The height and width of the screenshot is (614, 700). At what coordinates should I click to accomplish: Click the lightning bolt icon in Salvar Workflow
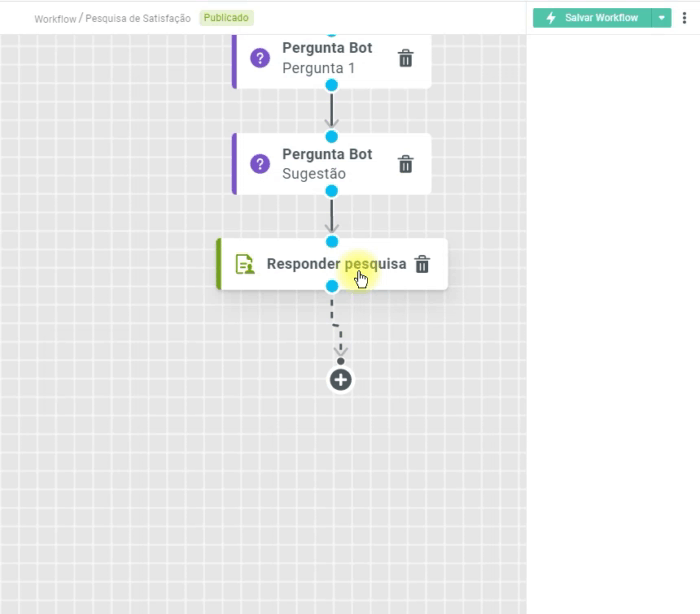[551, 18]
